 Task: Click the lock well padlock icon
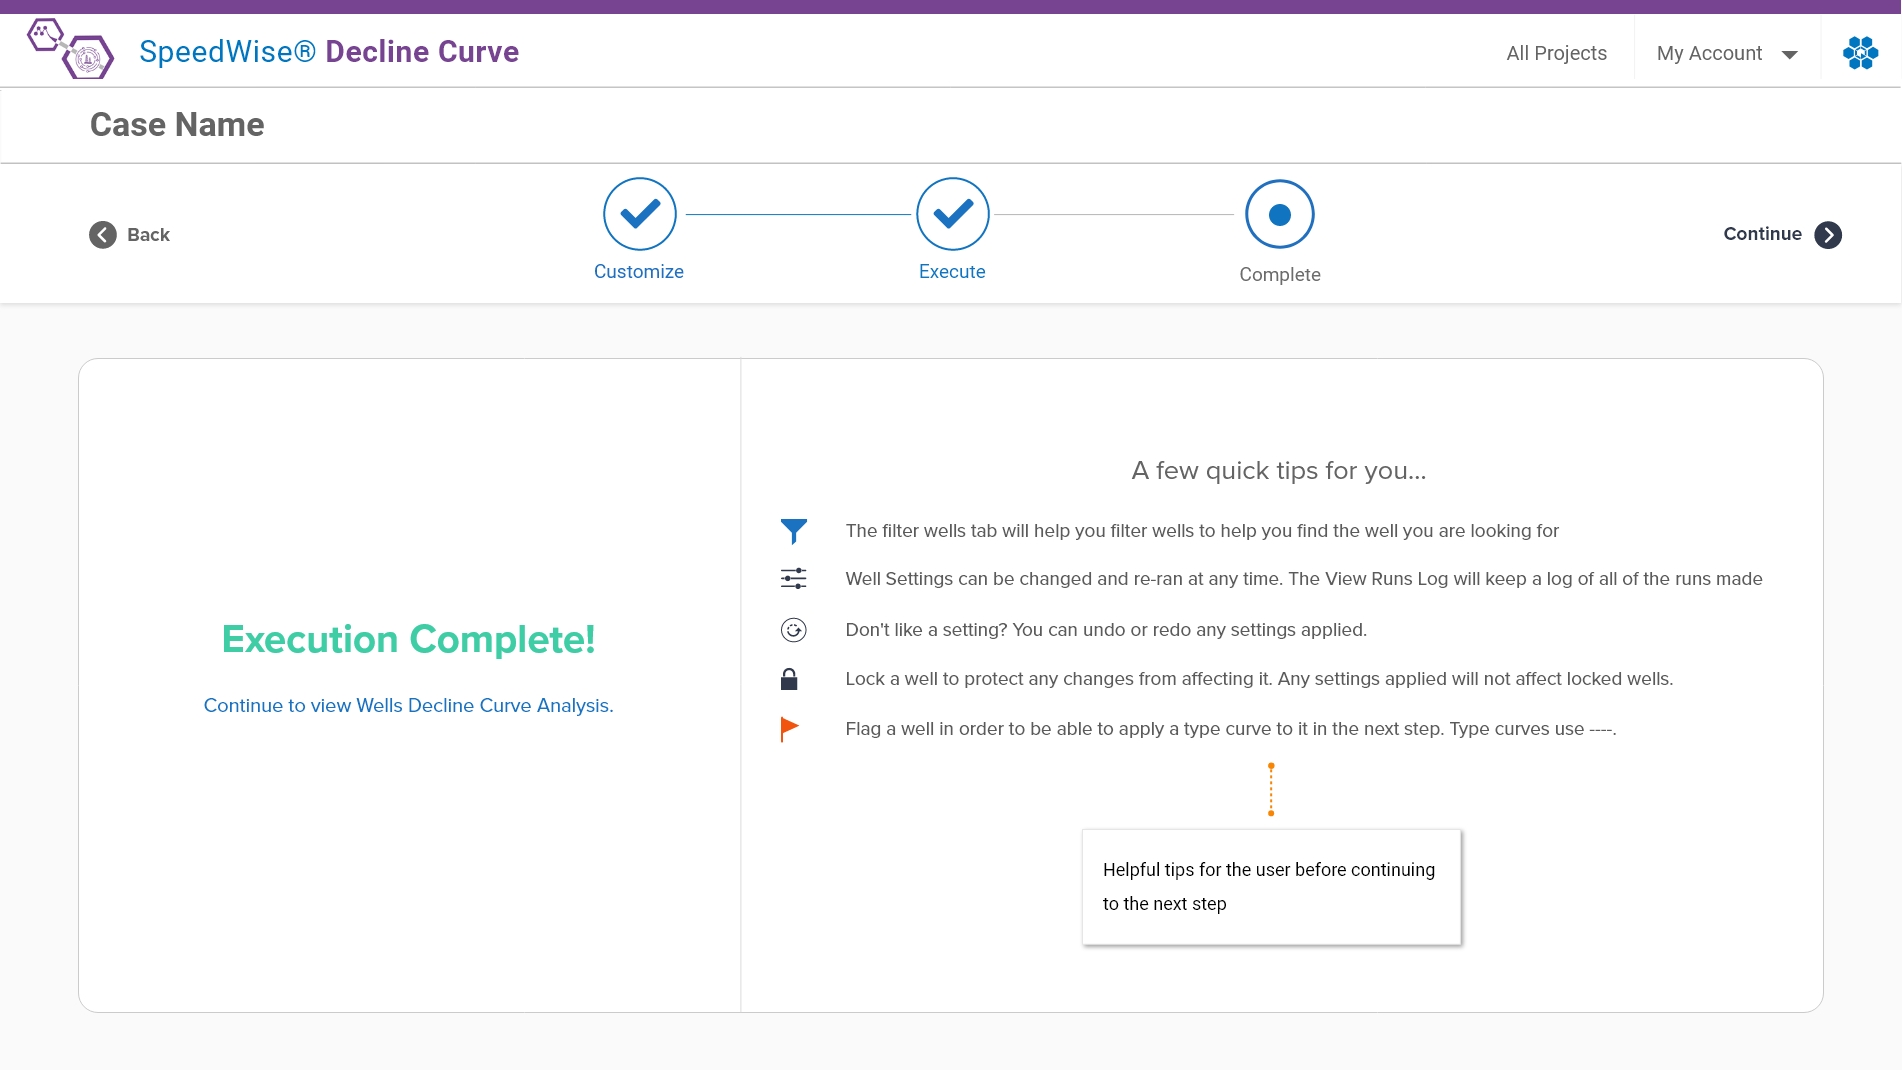[789, 680]
